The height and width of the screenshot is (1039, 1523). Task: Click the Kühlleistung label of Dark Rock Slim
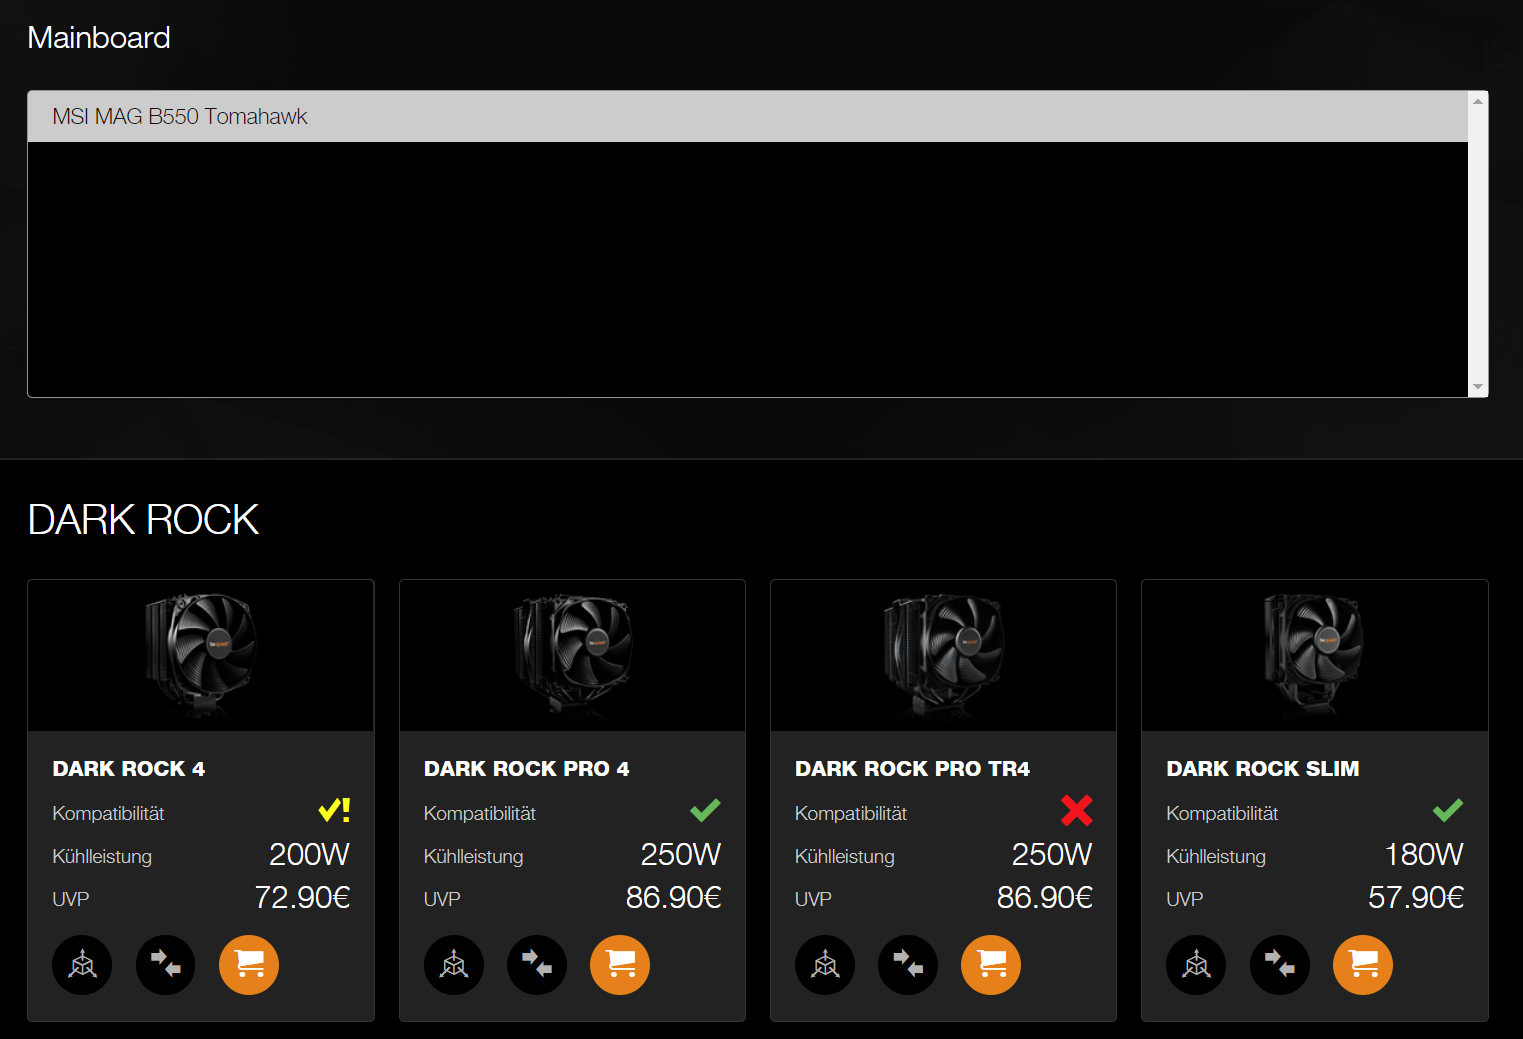(x=1216, y=857)
